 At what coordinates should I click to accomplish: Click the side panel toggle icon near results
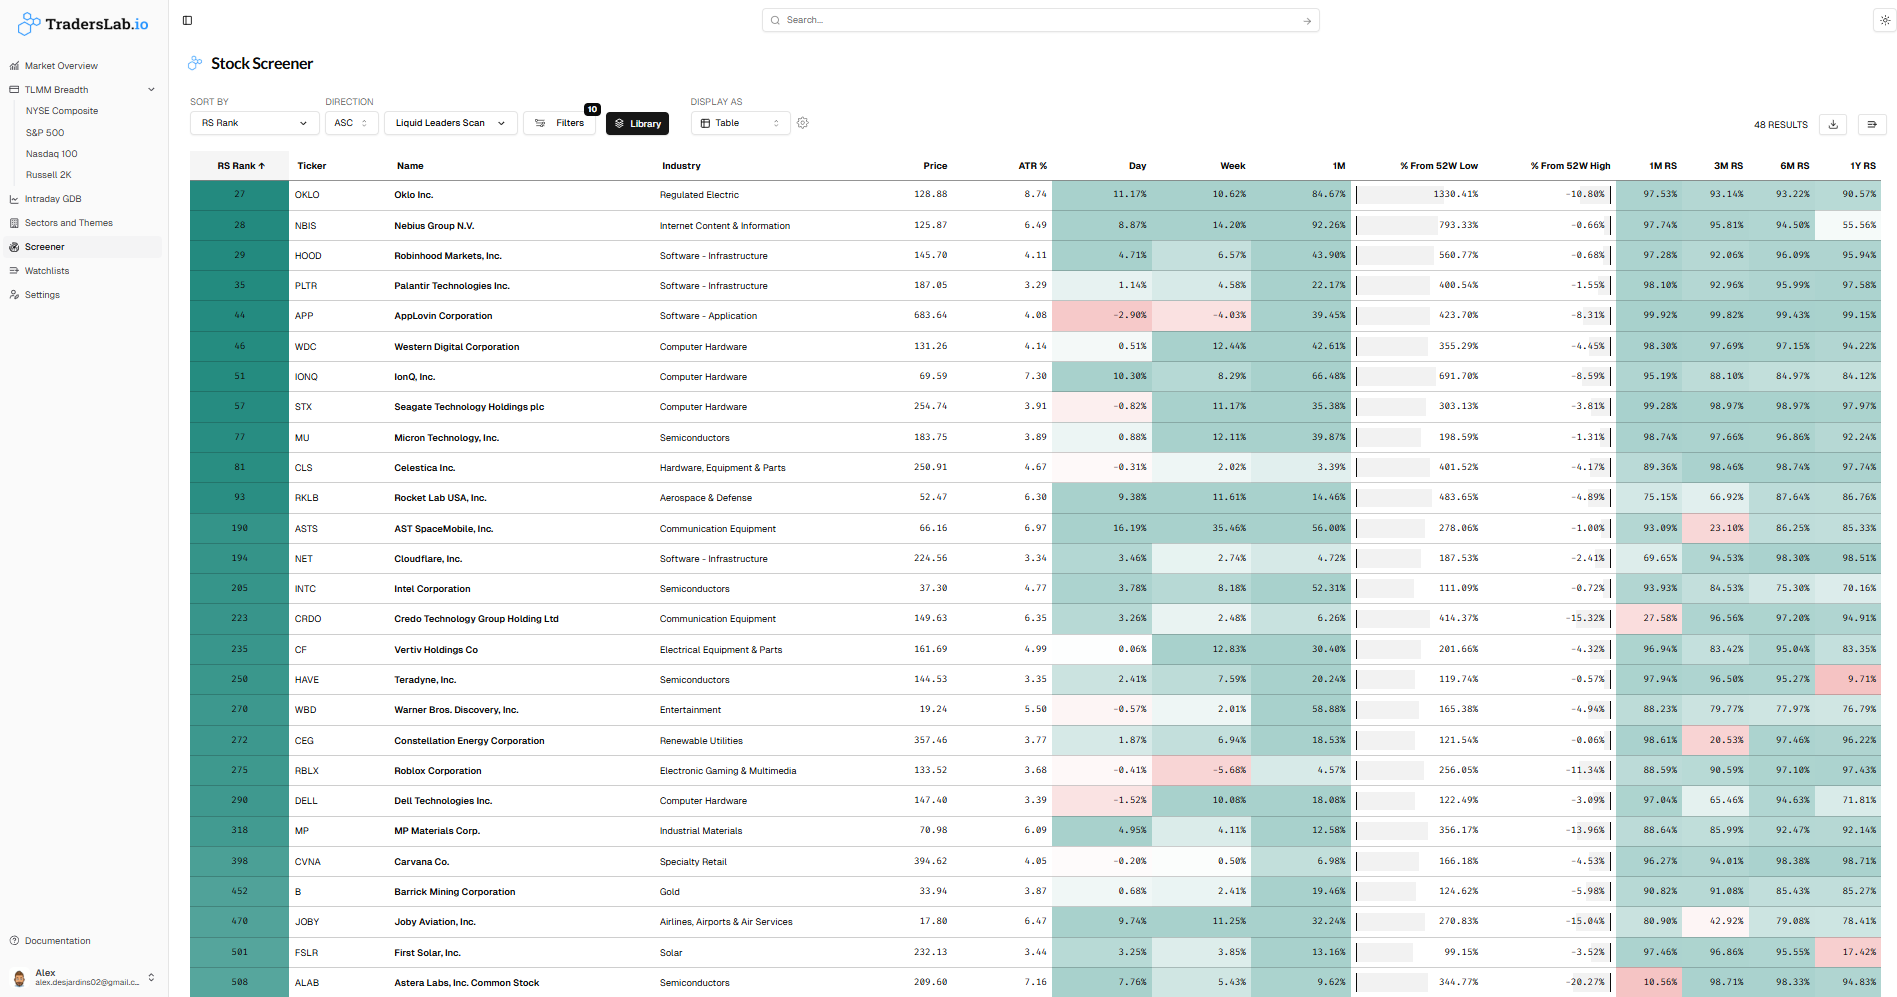pyautogui.click(x=1872, y=125)
